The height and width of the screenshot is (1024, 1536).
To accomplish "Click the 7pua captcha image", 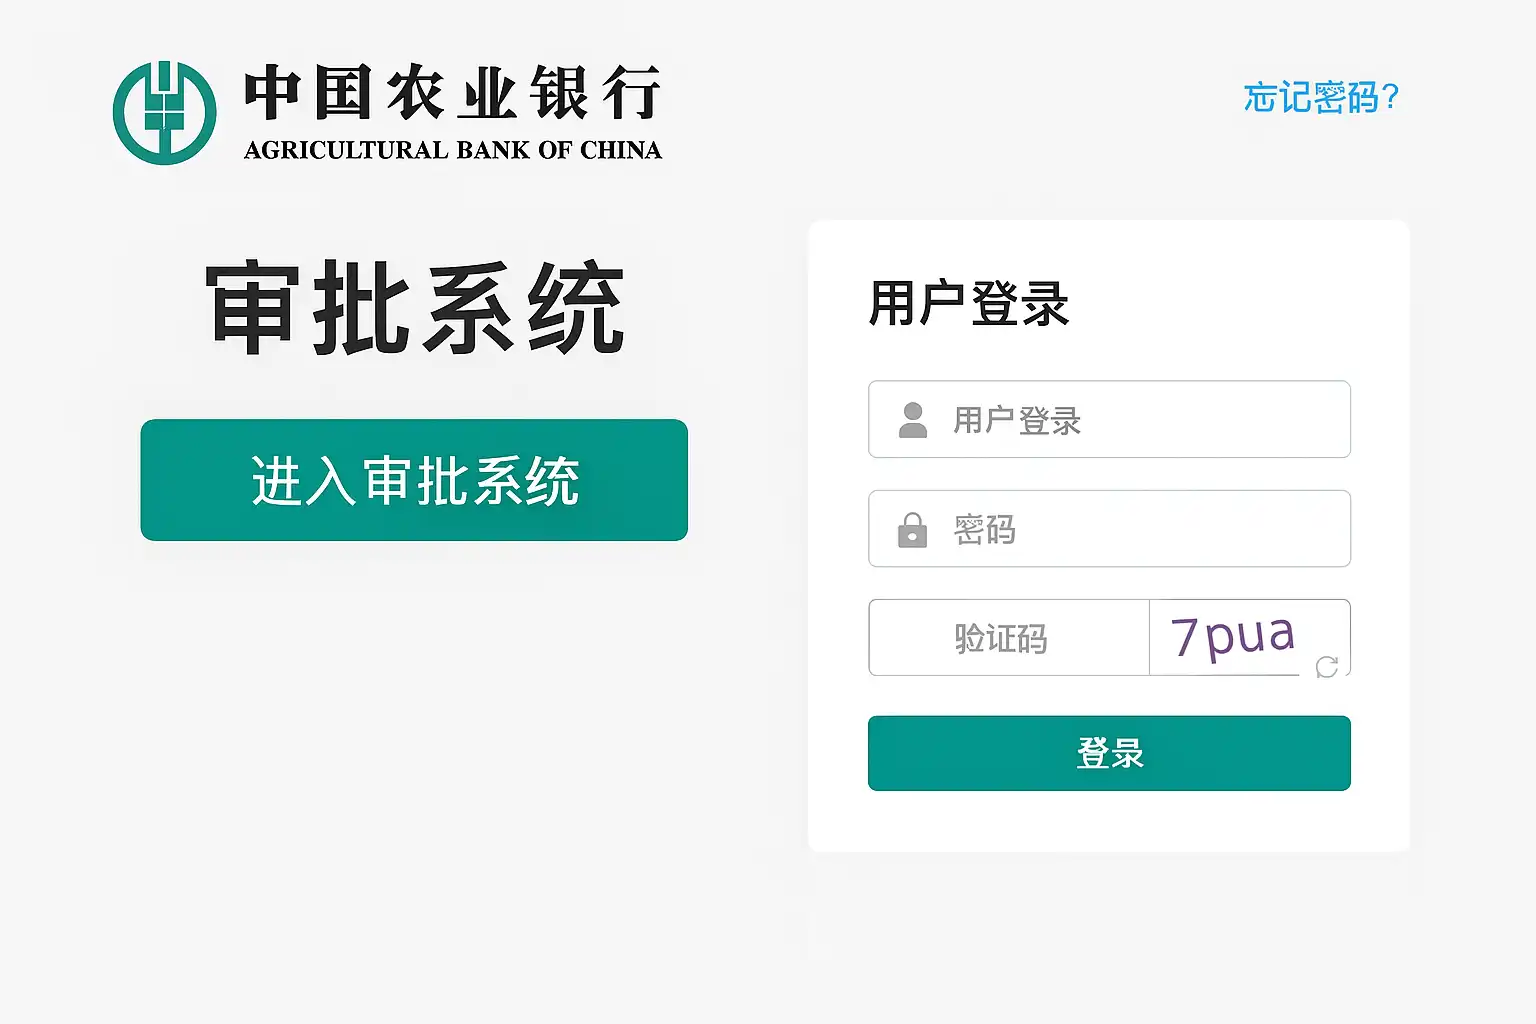I will coord(1233,636).
